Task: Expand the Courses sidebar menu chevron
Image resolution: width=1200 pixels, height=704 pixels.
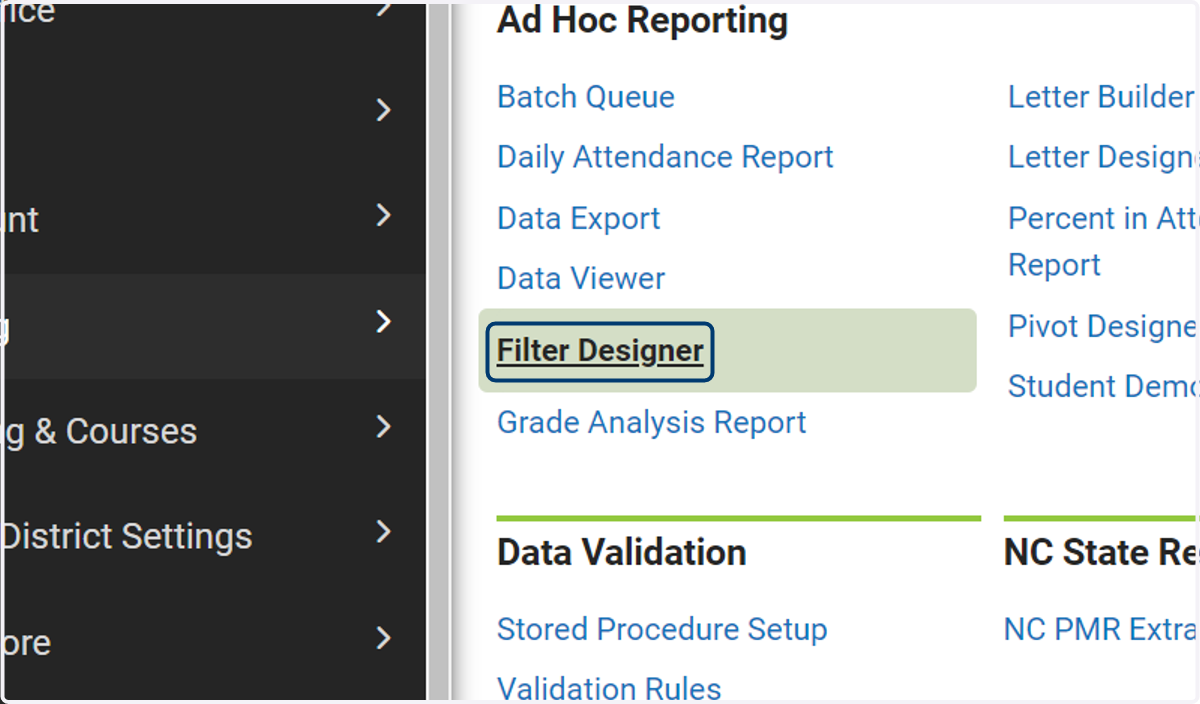Action: point(383,427)
